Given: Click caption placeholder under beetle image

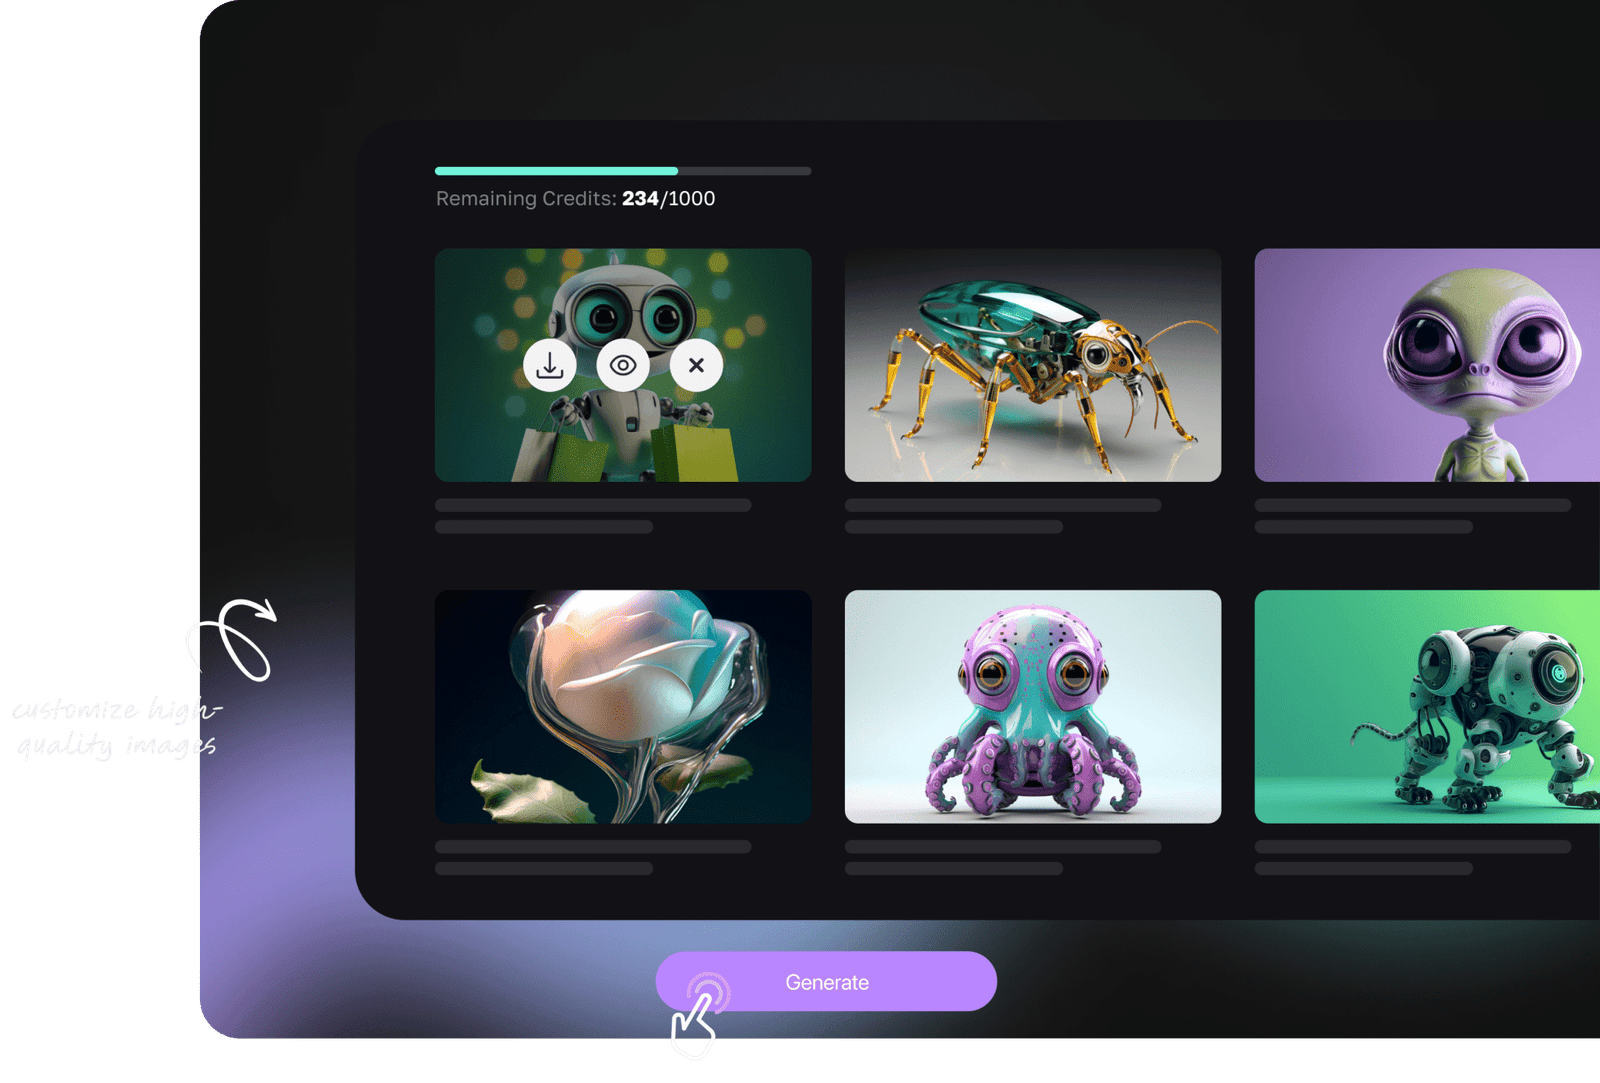Looking at the screenshot, I should (x=1002, y=506).
